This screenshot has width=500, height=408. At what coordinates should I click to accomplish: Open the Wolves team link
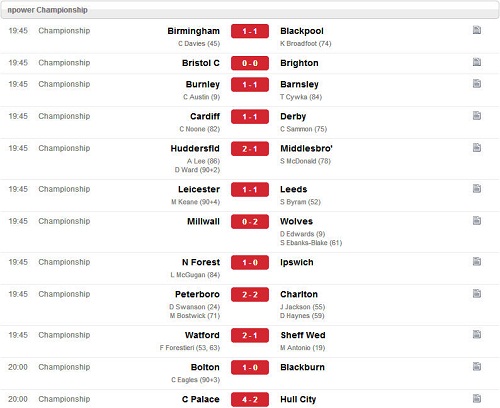(x=296, y=221)
